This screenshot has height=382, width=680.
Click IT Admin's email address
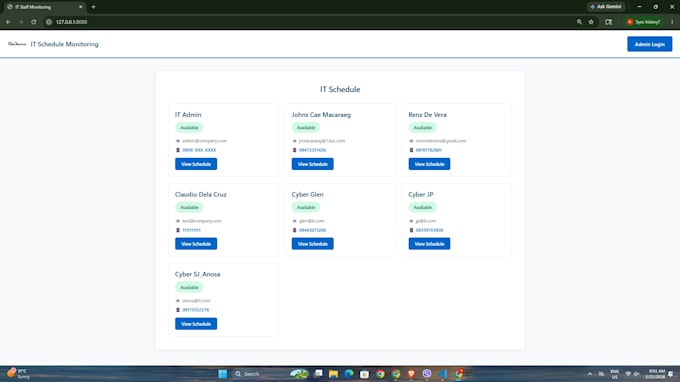204,141
